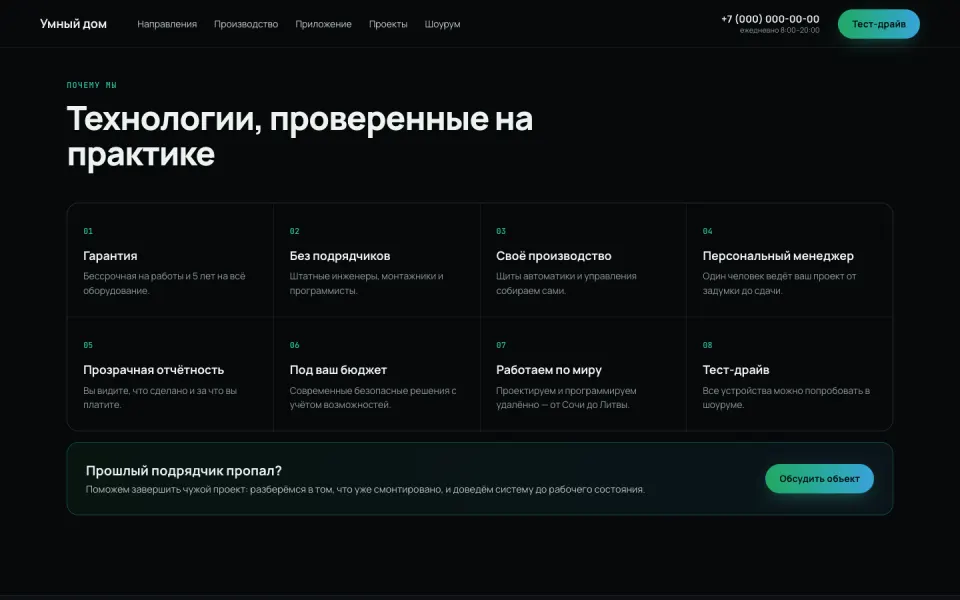The height and width of the screenshot is (600, 960).
Task: Select the Шоурум nav menu item
Action: 442,24
